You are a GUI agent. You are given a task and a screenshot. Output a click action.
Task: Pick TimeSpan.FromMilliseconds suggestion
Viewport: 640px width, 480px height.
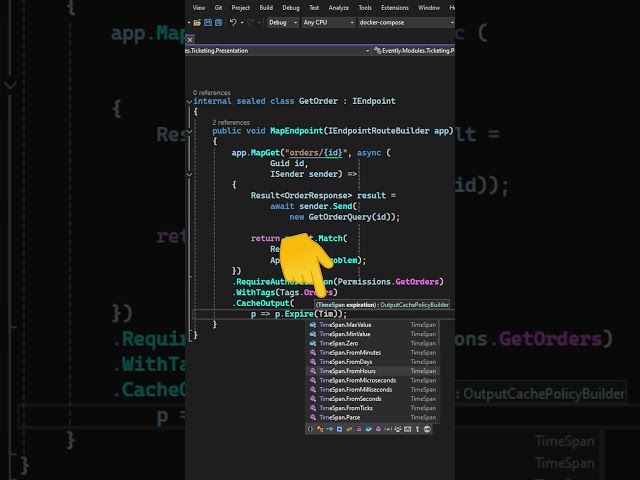pos(372,389)
